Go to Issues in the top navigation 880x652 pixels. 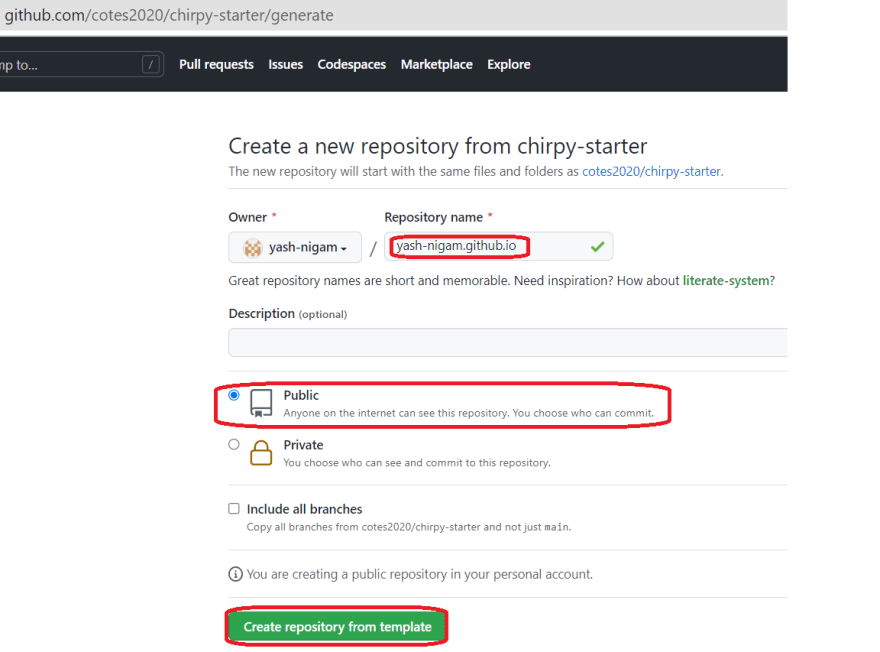(x=285, y=65)
